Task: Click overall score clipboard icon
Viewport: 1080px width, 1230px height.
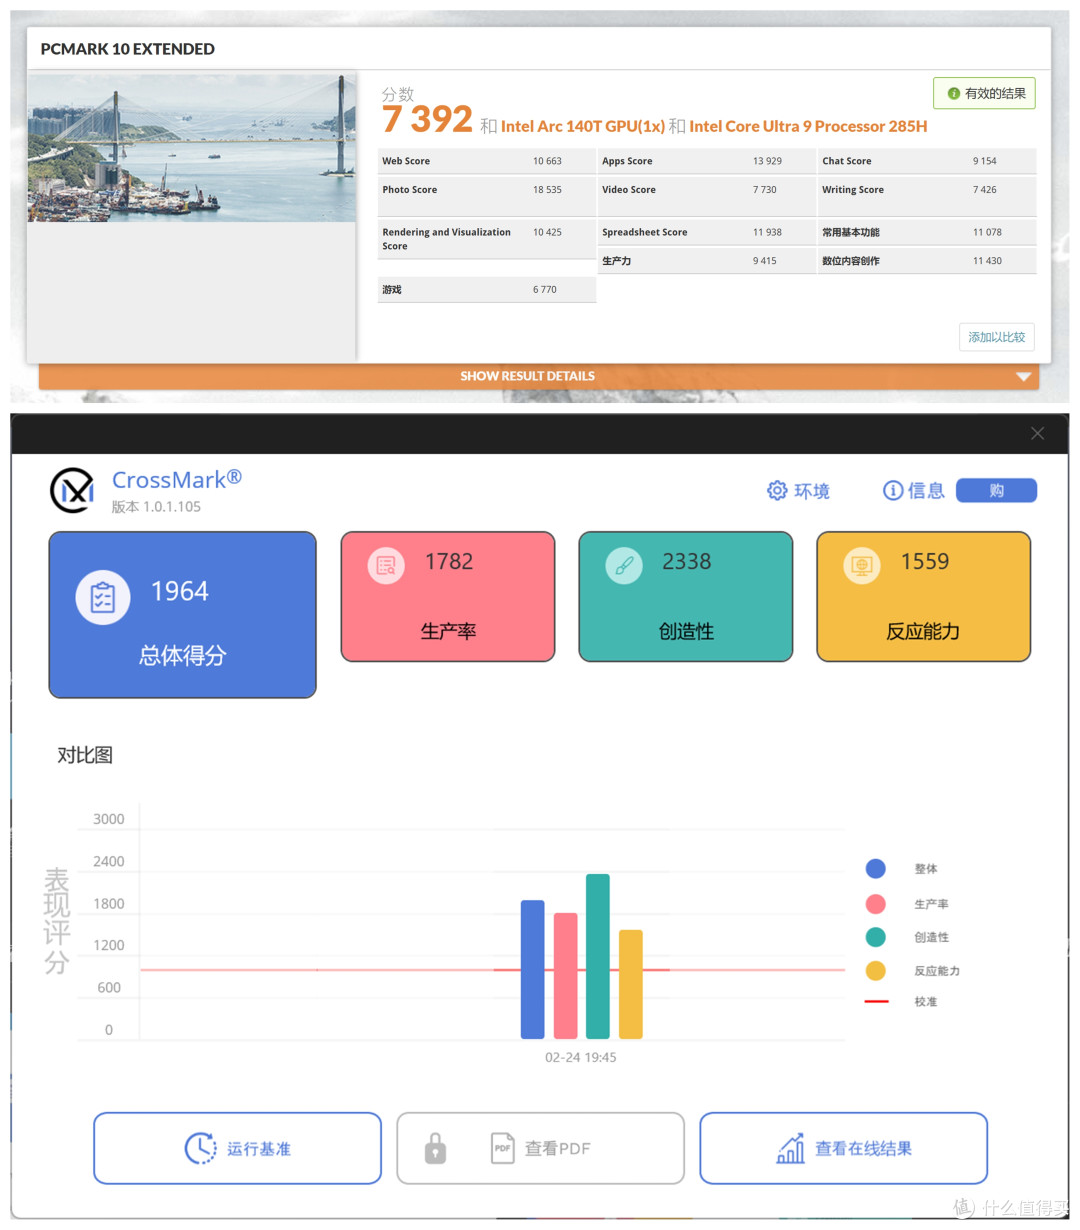Action: click(x=103, y=597)
